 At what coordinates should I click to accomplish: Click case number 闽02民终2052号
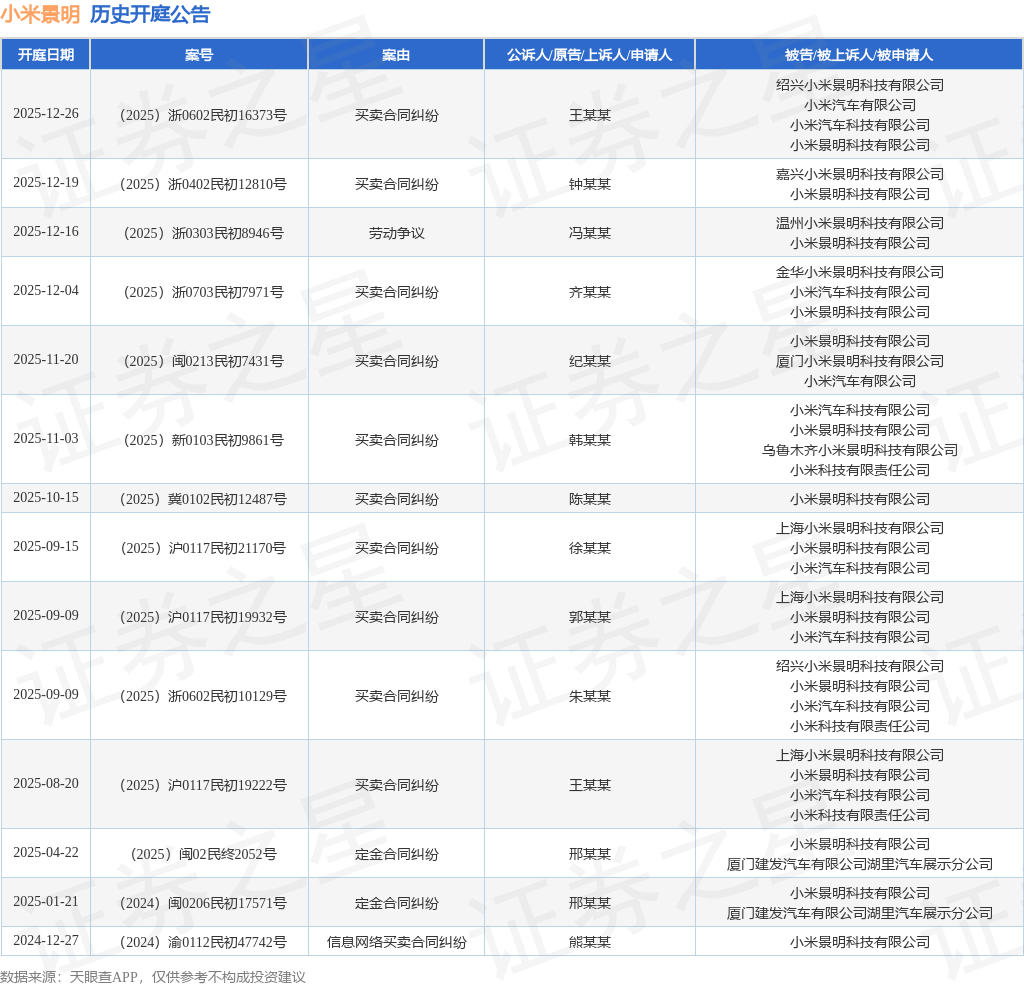point(203,854)
